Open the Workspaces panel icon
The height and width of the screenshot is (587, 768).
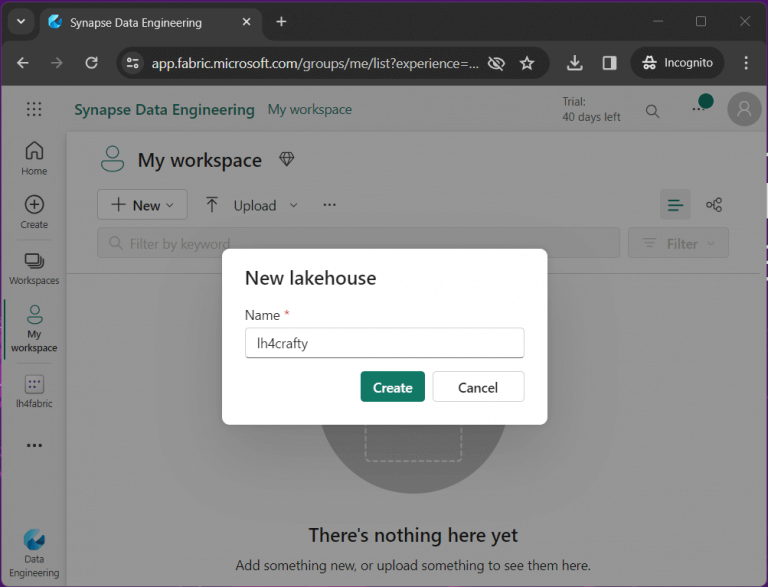click(34, 267)
